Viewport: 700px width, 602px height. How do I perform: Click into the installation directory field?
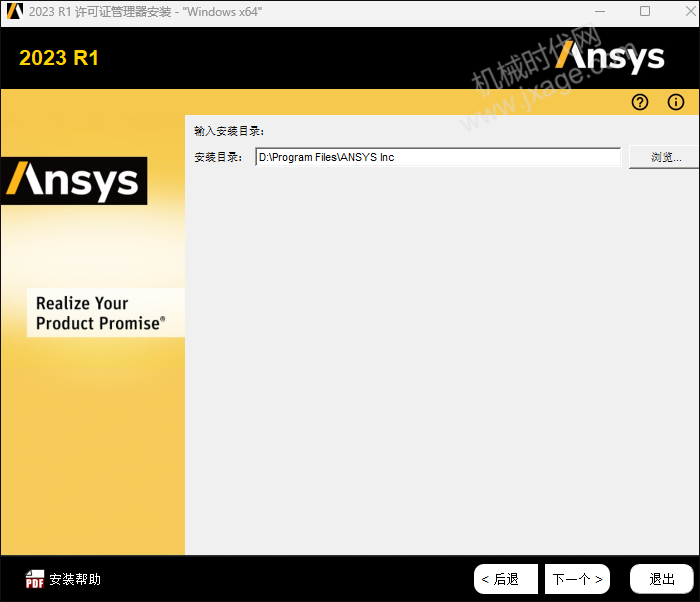pyautogui.click(x=438, y=157)
